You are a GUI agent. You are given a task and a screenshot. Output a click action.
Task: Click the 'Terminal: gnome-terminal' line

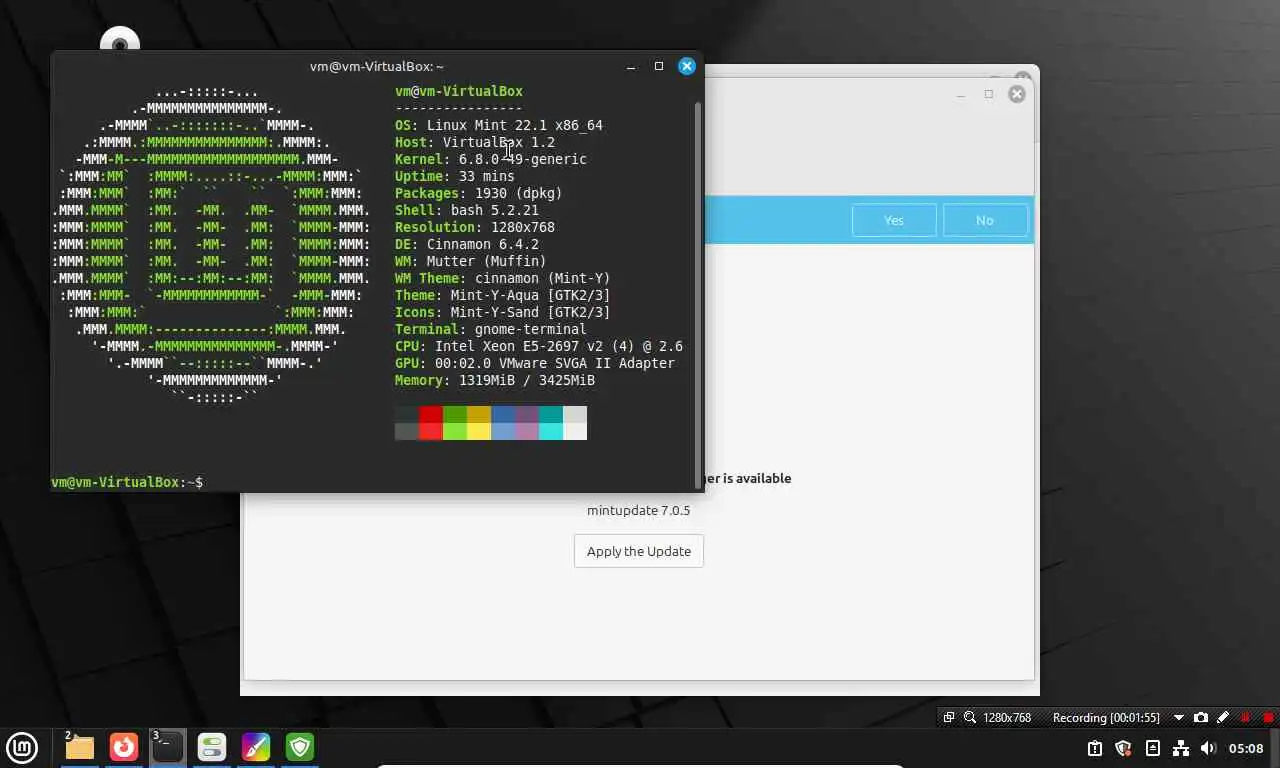491,329
